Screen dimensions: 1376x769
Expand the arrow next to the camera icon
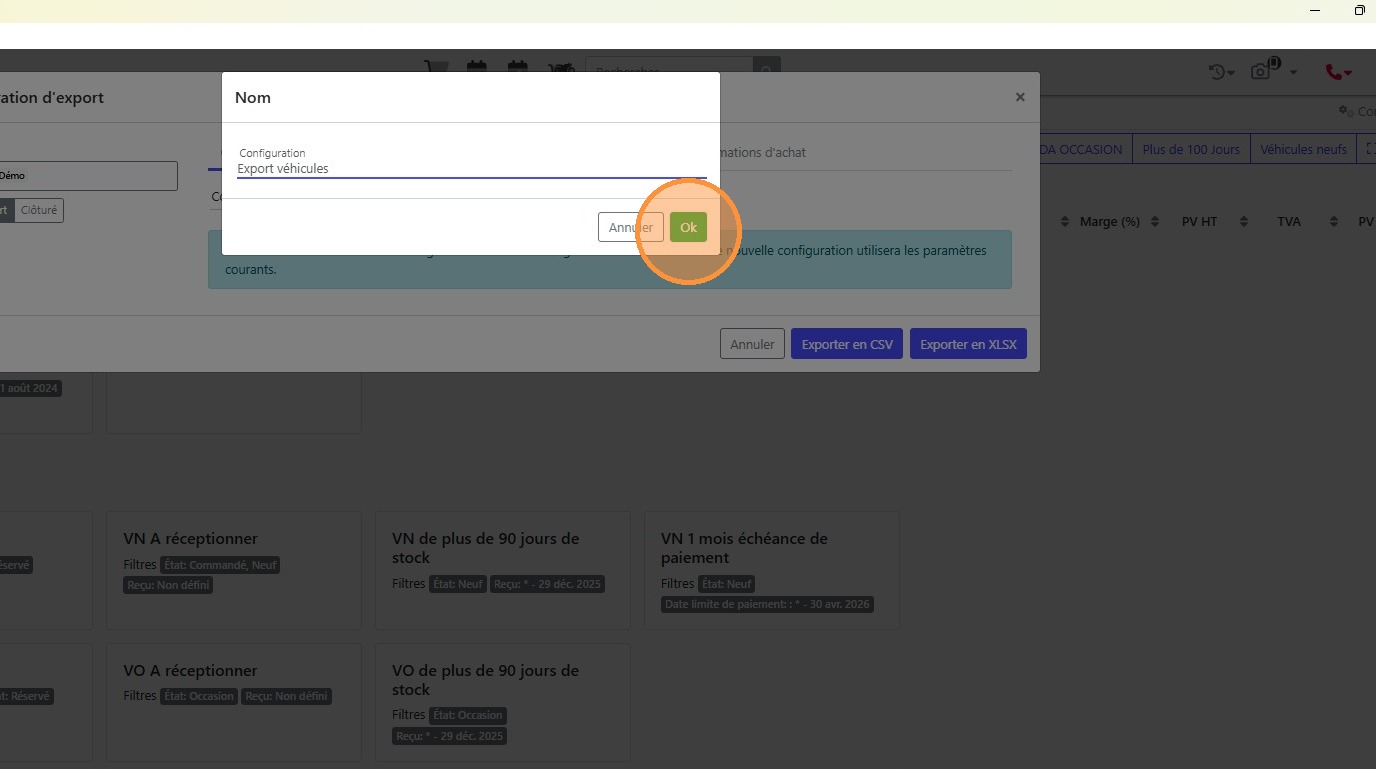[x=1294, y=72]
